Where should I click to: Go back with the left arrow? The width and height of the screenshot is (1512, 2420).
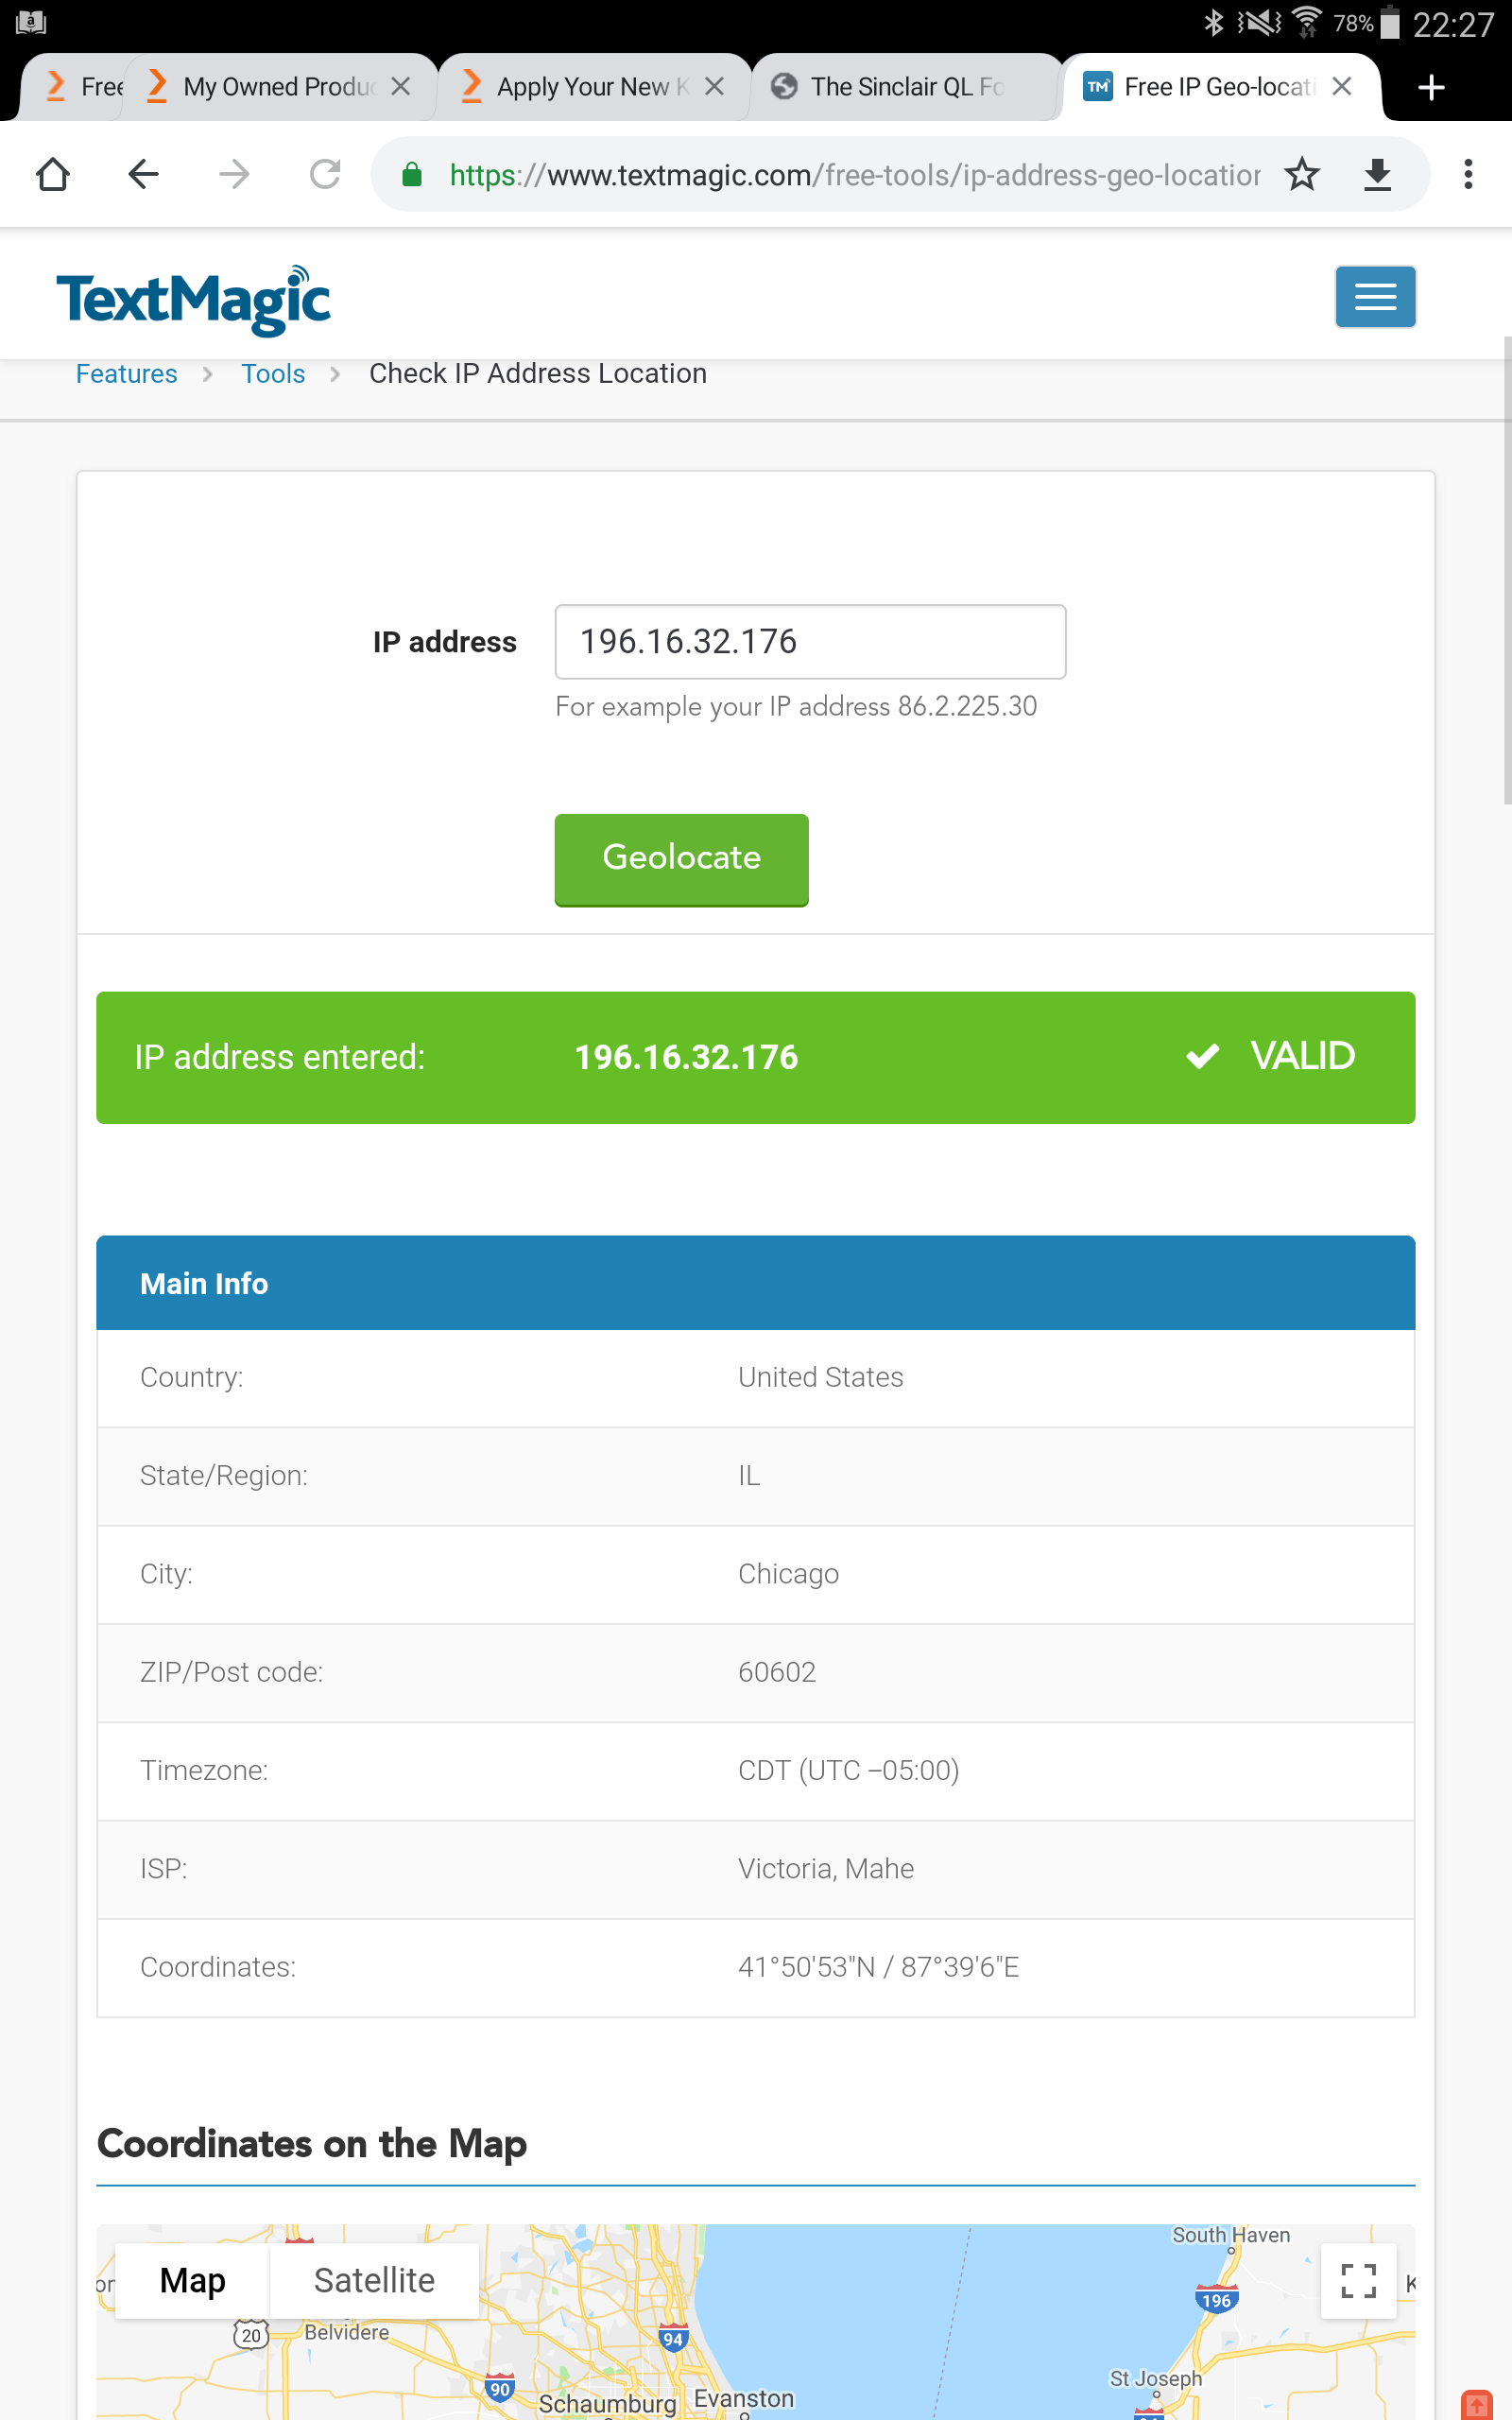click(143, 174)
